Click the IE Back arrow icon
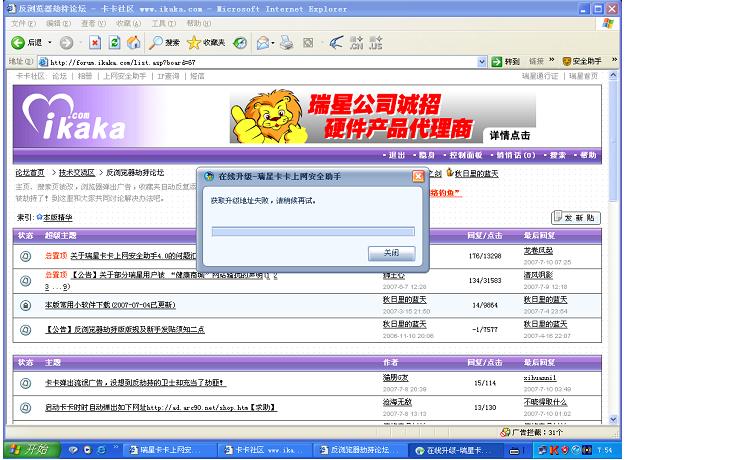The width and height of the screenshot is (742, 460). coord(18,43)
